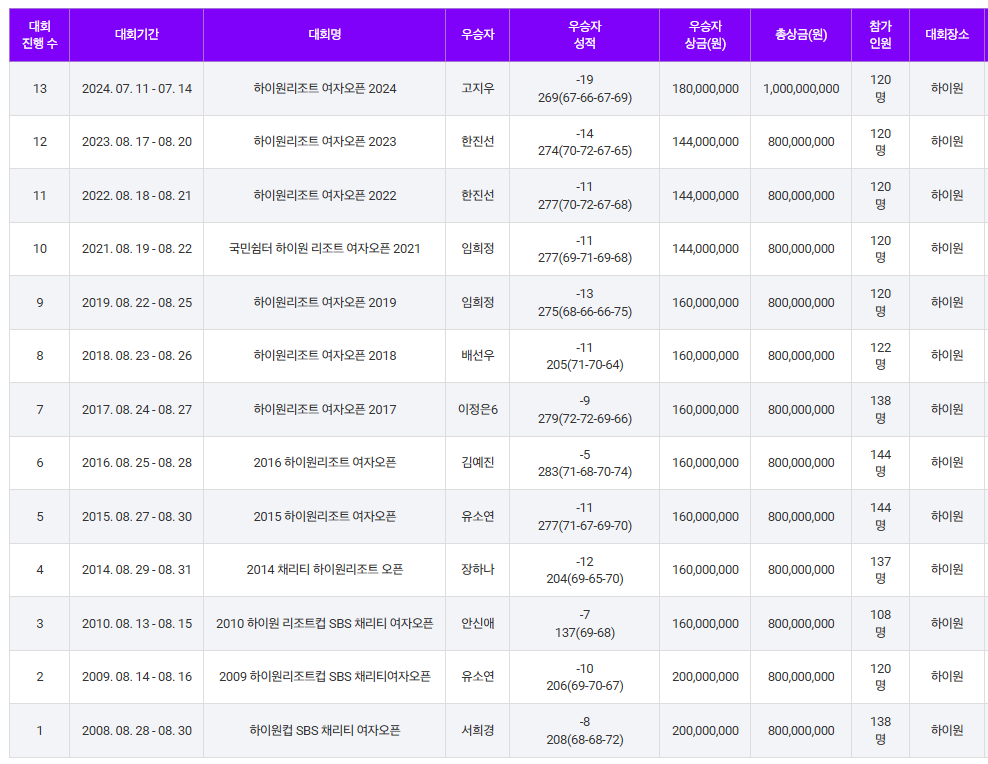
Task: Click date range 2014. 08. 29 - 08. 31
Action: (137, 570)
